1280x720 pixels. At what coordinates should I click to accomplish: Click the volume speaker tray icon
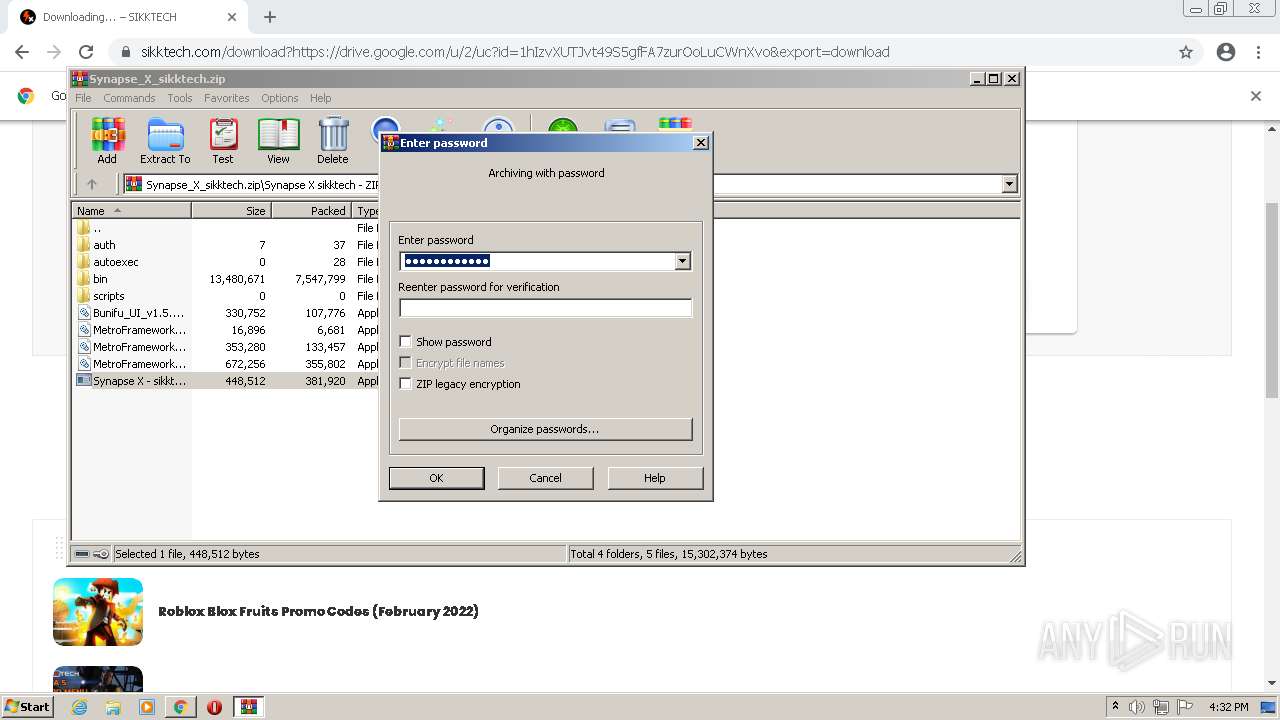[1137, 707]
